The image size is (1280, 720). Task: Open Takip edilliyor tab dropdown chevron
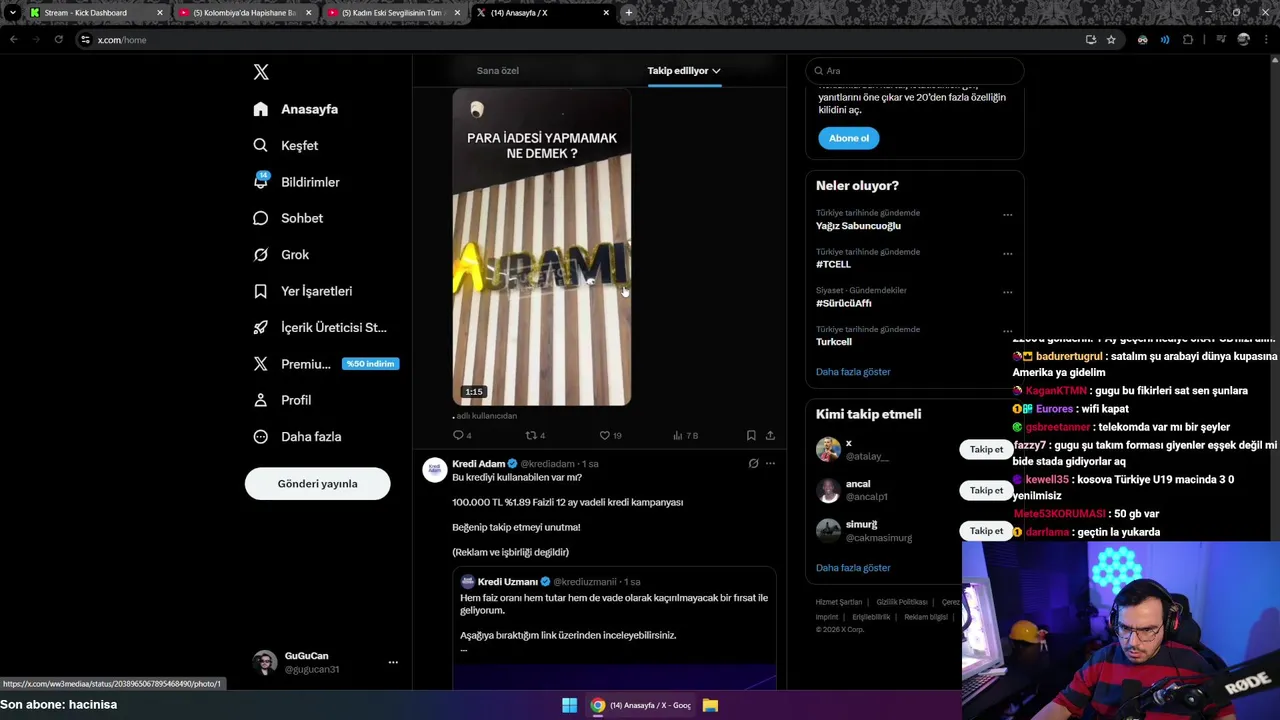click(x=716, y=71)
